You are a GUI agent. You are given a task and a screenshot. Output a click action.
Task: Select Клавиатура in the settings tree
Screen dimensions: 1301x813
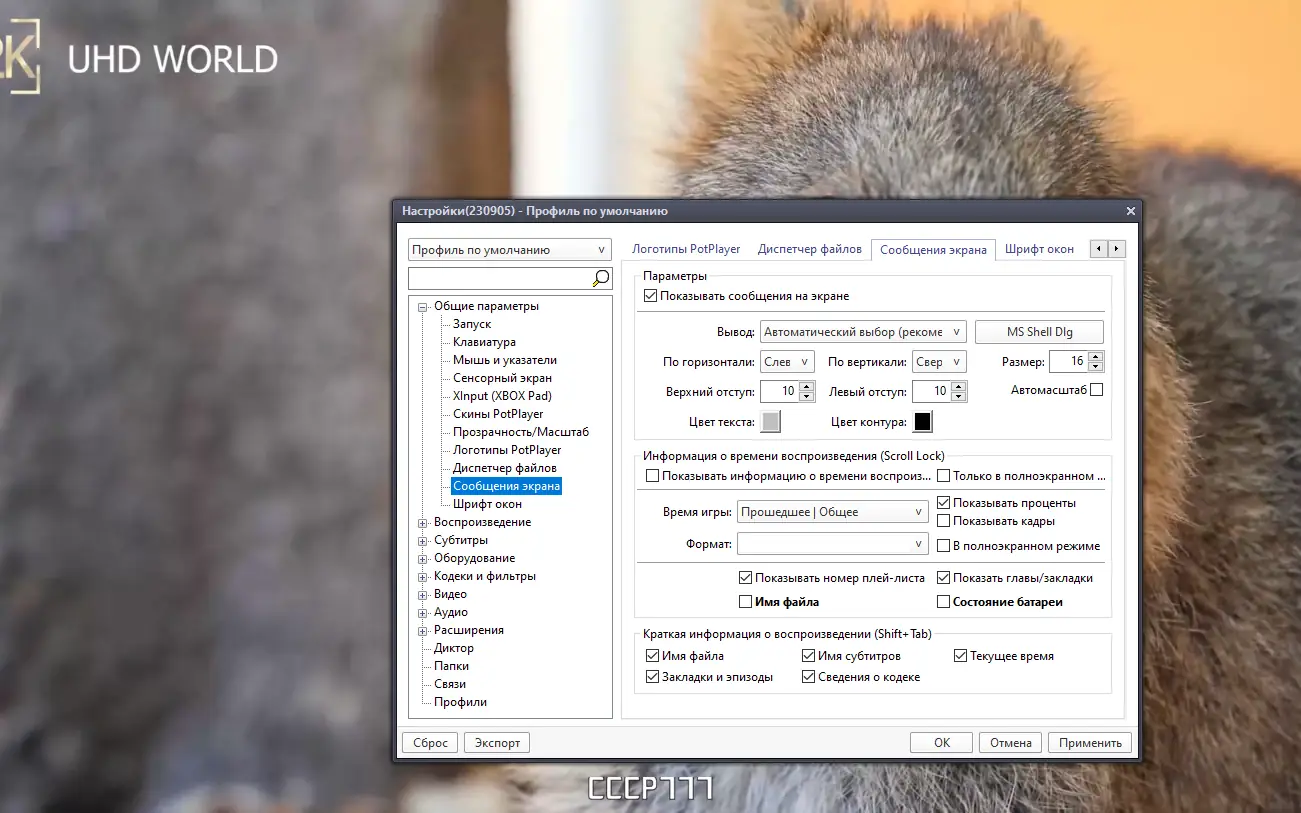pos(484,342)
